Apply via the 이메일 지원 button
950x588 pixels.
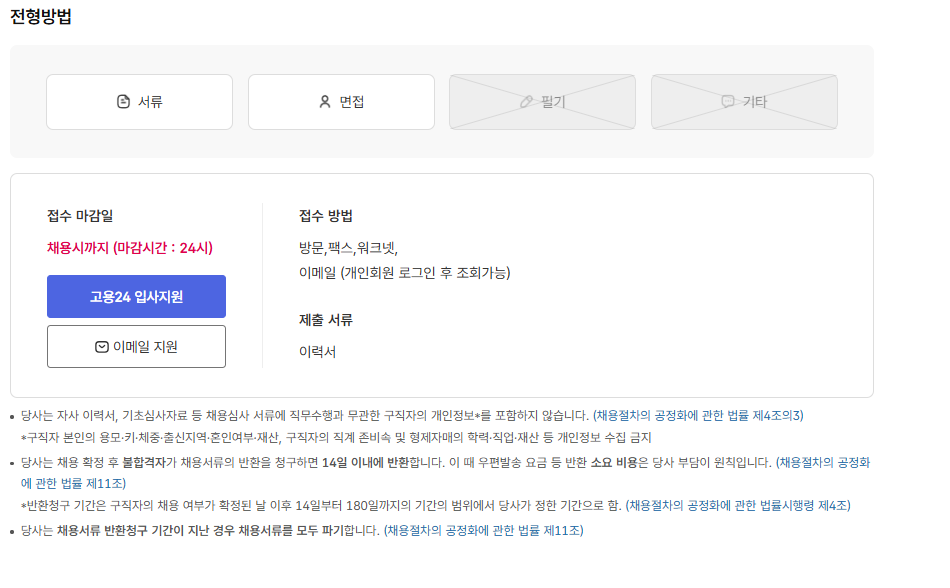(136, 347)
